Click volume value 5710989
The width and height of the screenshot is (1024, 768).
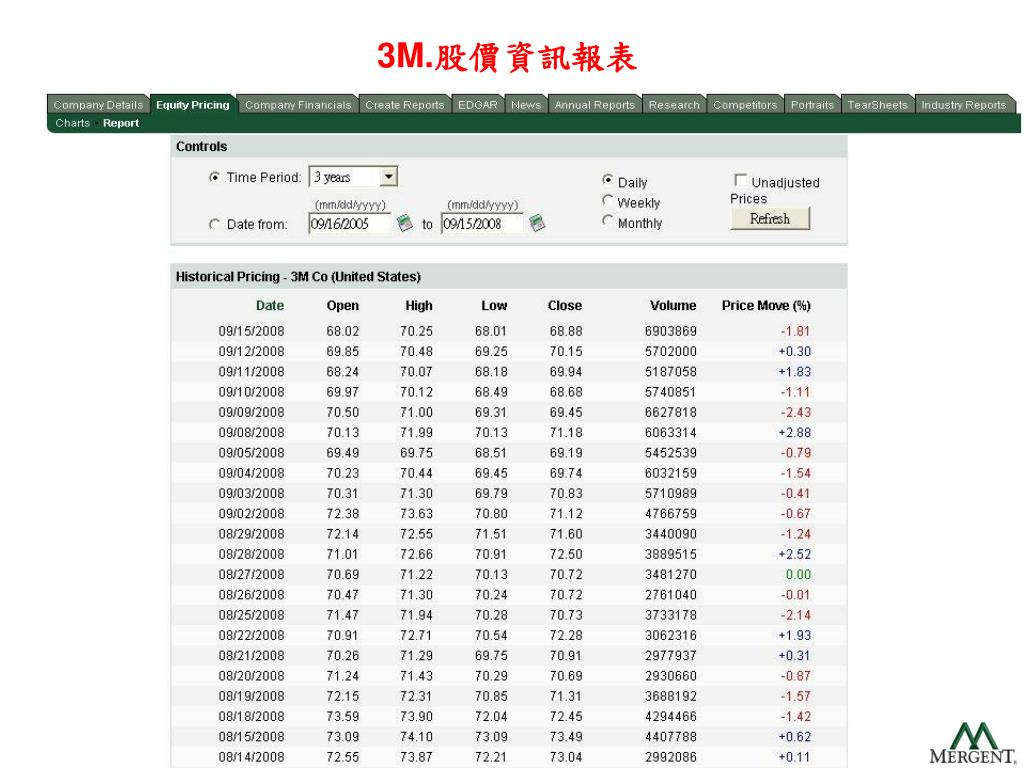click(671, 493)
